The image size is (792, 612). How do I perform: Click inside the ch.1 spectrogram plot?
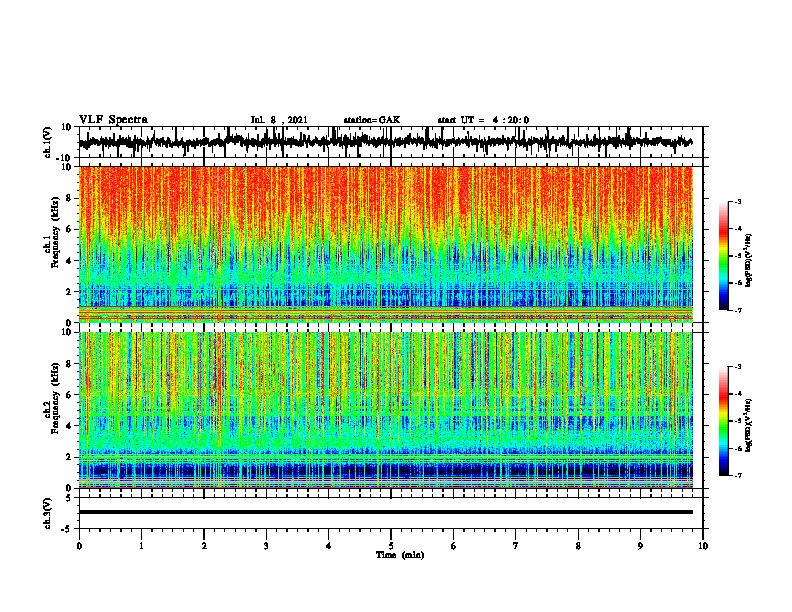[x=386, y=244]
